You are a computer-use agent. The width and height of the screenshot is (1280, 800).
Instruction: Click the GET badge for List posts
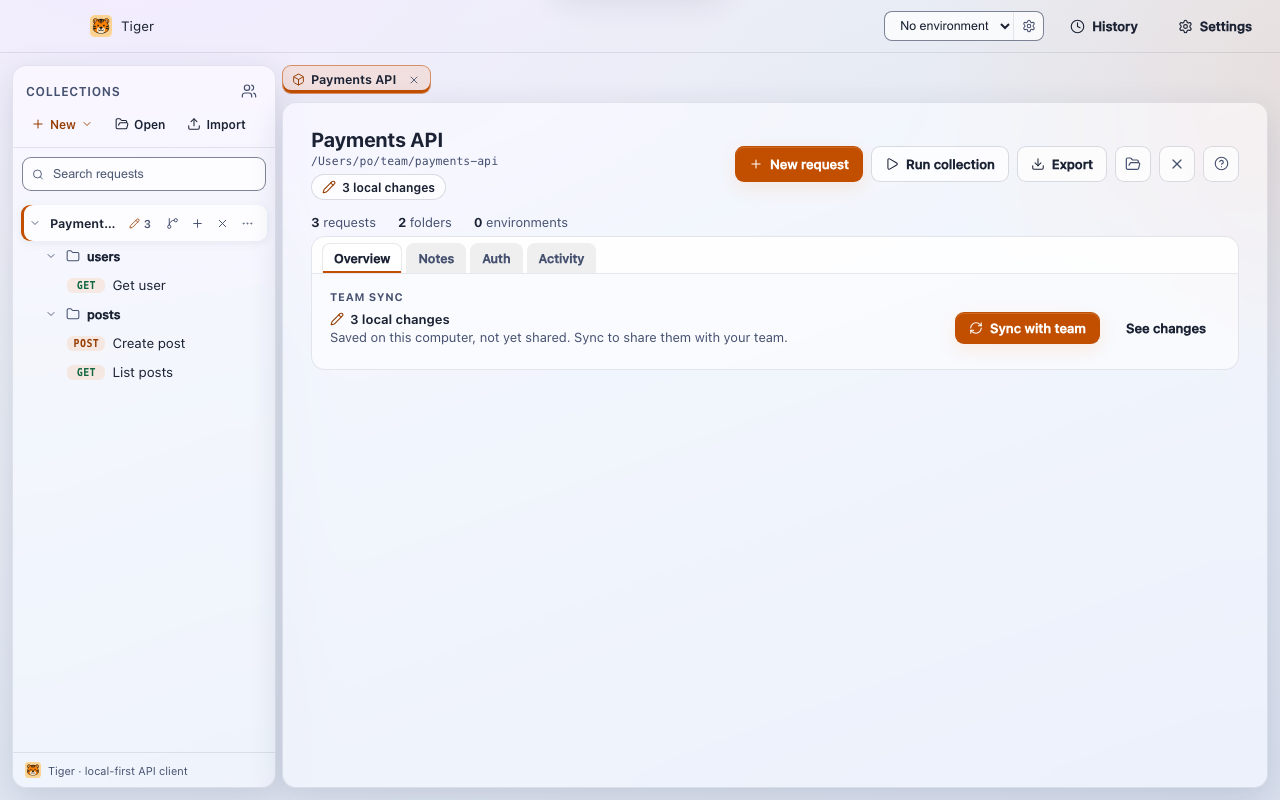87,372
